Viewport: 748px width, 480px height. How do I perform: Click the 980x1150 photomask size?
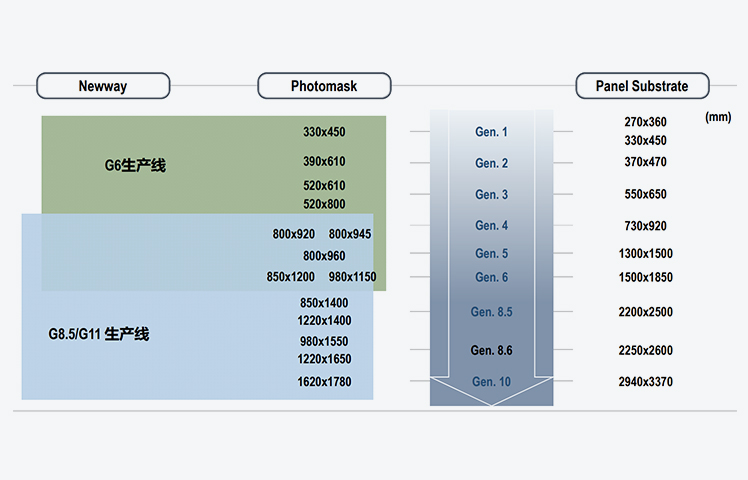[353, 276]
